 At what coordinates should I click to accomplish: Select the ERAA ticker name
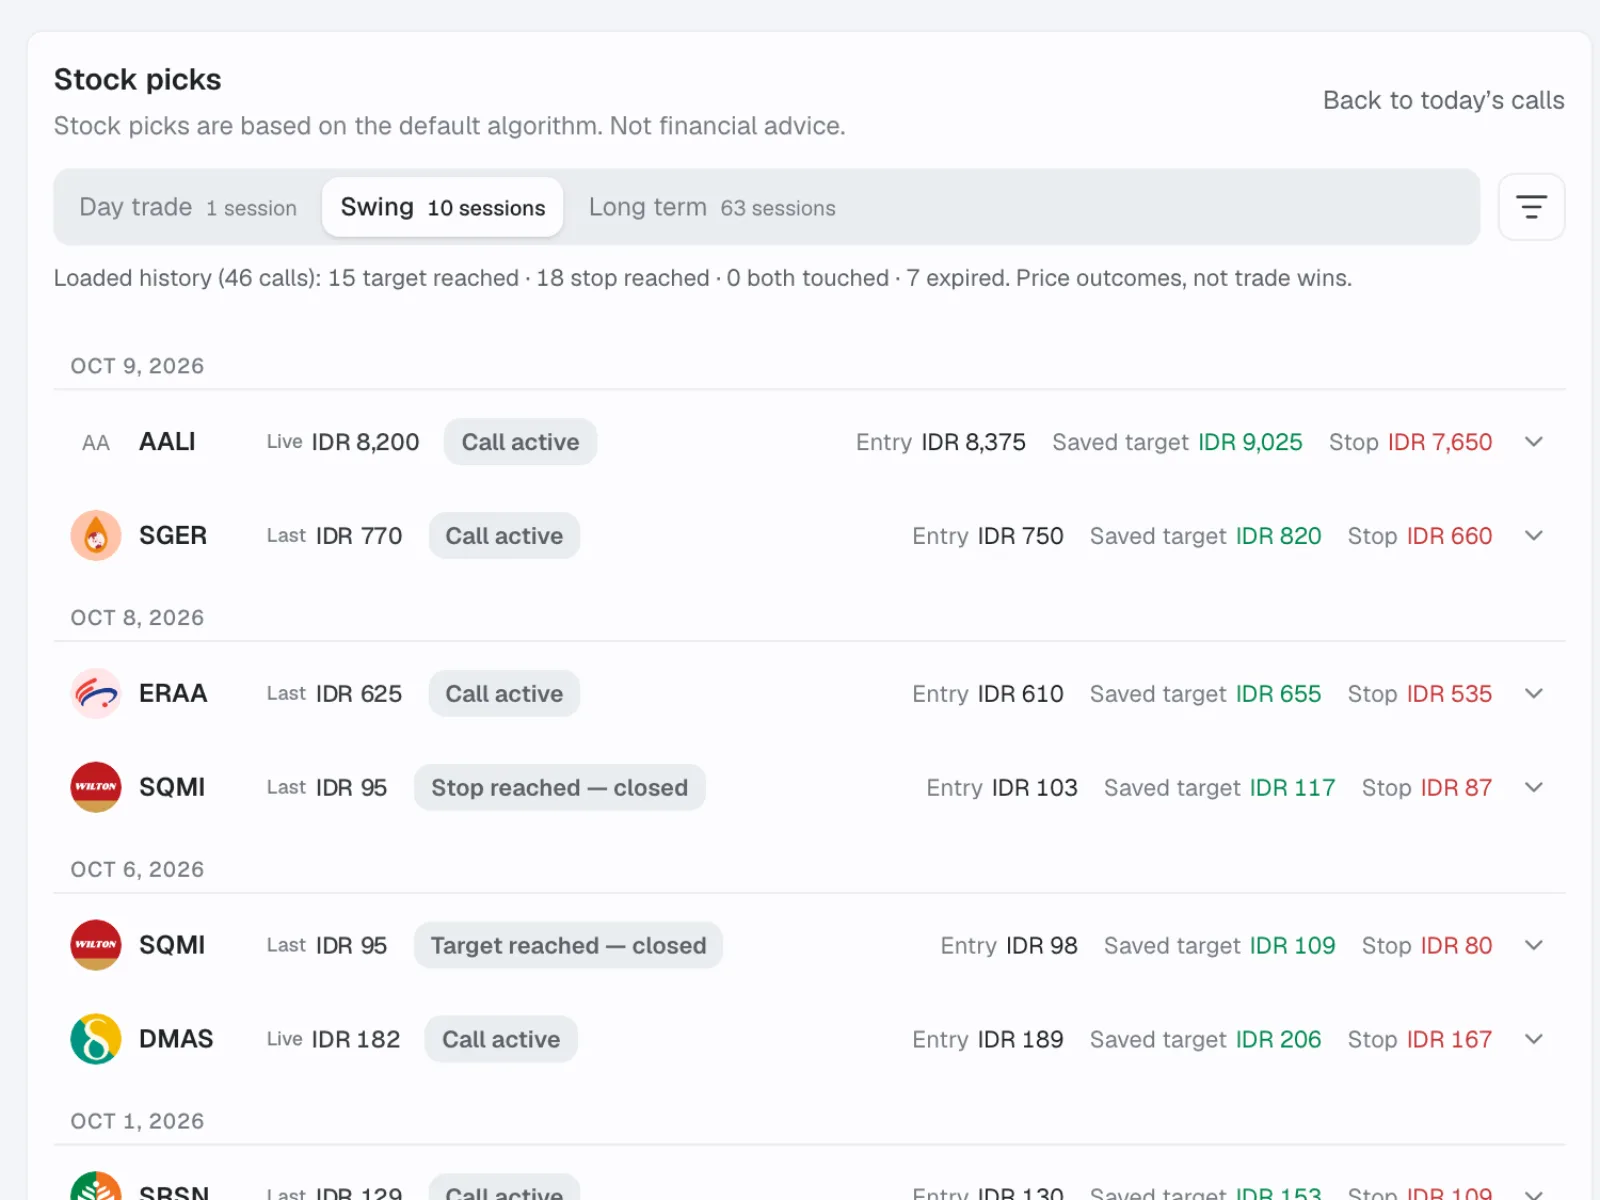point(173,694)
